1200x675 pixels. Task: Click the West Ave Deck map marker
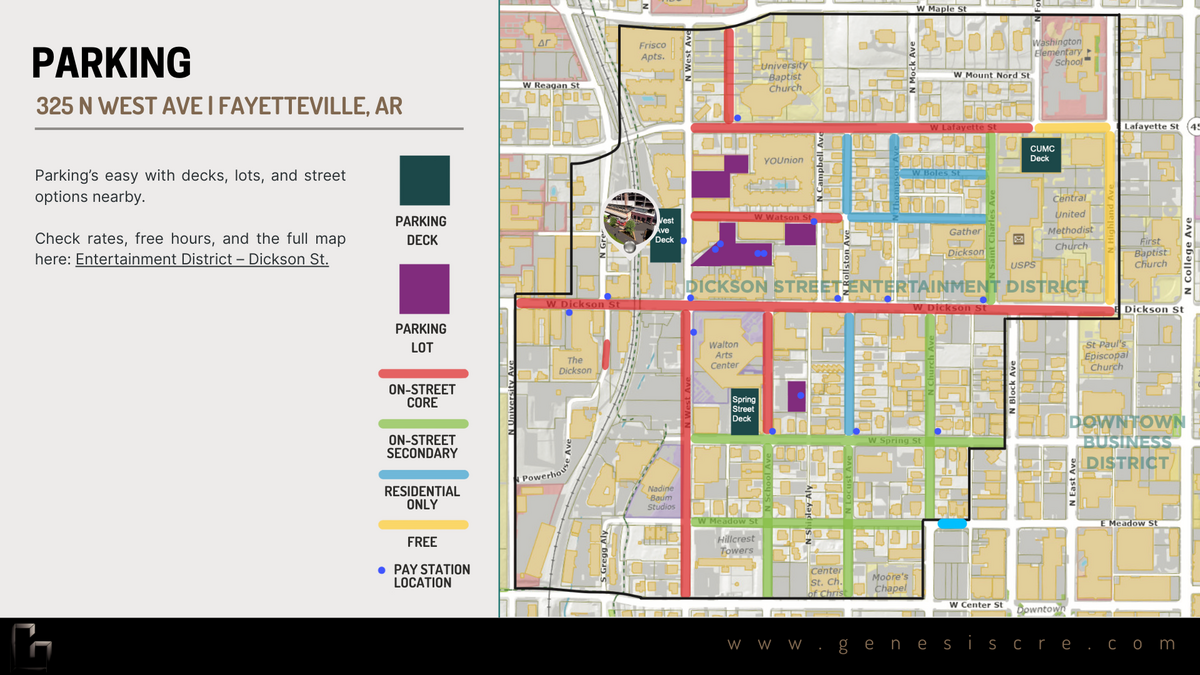(665, 234)
